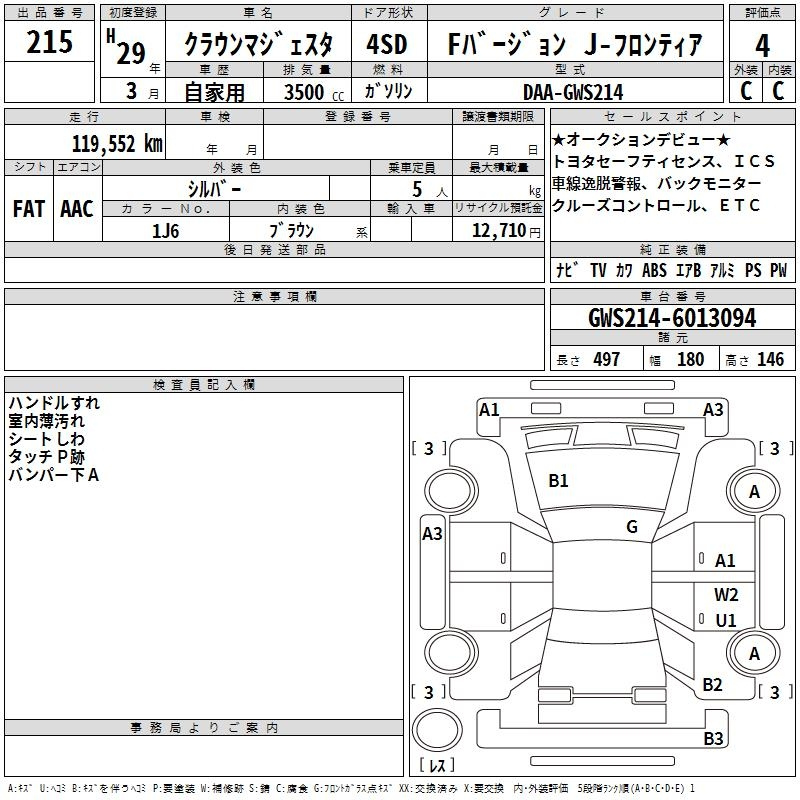
Task: Select the W2 repair mark on diagram
Action: coord(726,595)
